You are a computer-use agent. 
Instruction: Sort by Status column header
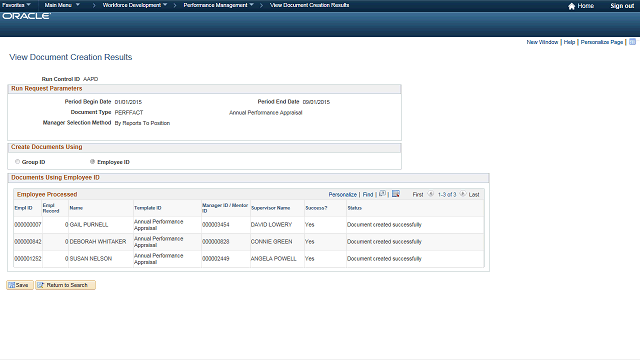pos(354,208)
